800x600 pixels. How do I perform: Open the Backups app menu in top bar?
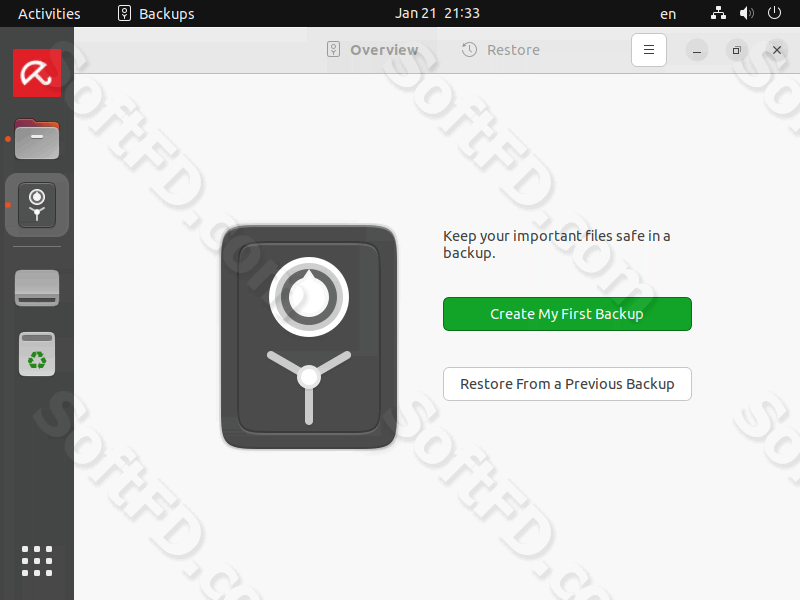[x=156, y=13]
